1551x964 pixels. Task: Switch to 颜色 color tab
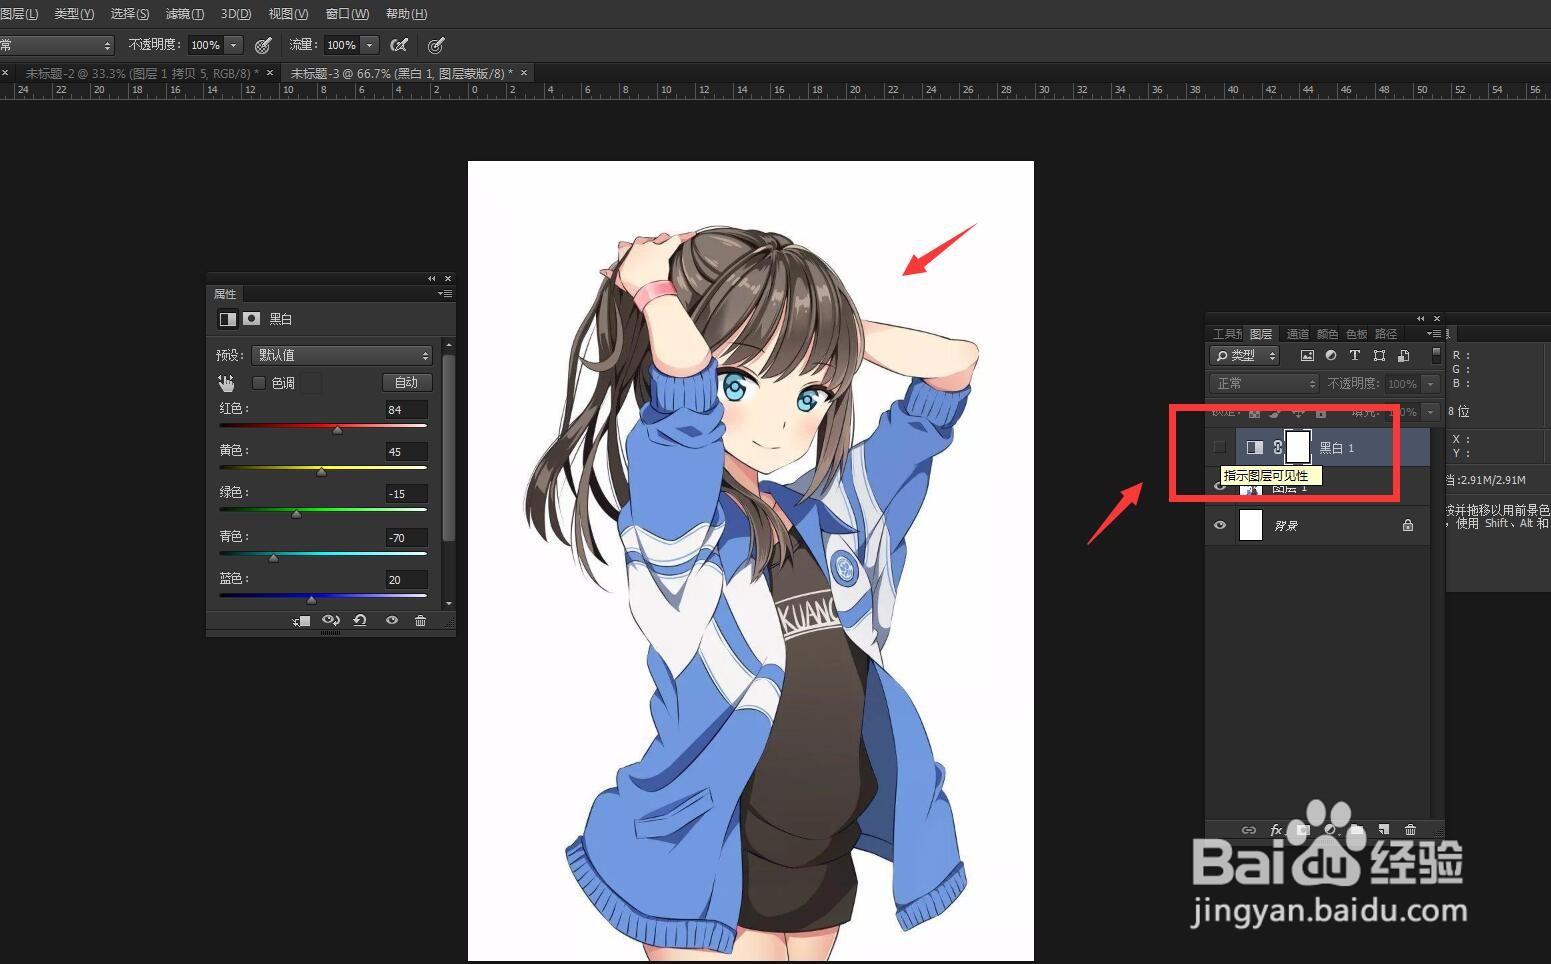(x=1328, y=334)
